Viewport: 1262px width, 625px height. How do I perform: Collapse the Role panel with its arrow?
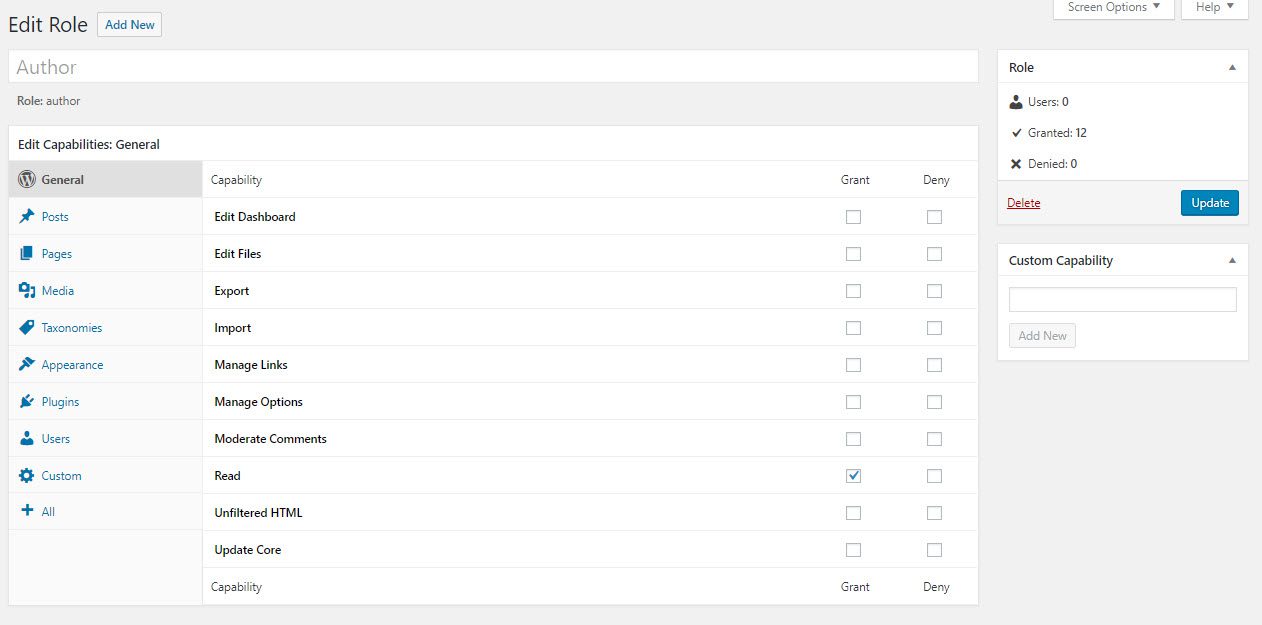(1232, 67)
